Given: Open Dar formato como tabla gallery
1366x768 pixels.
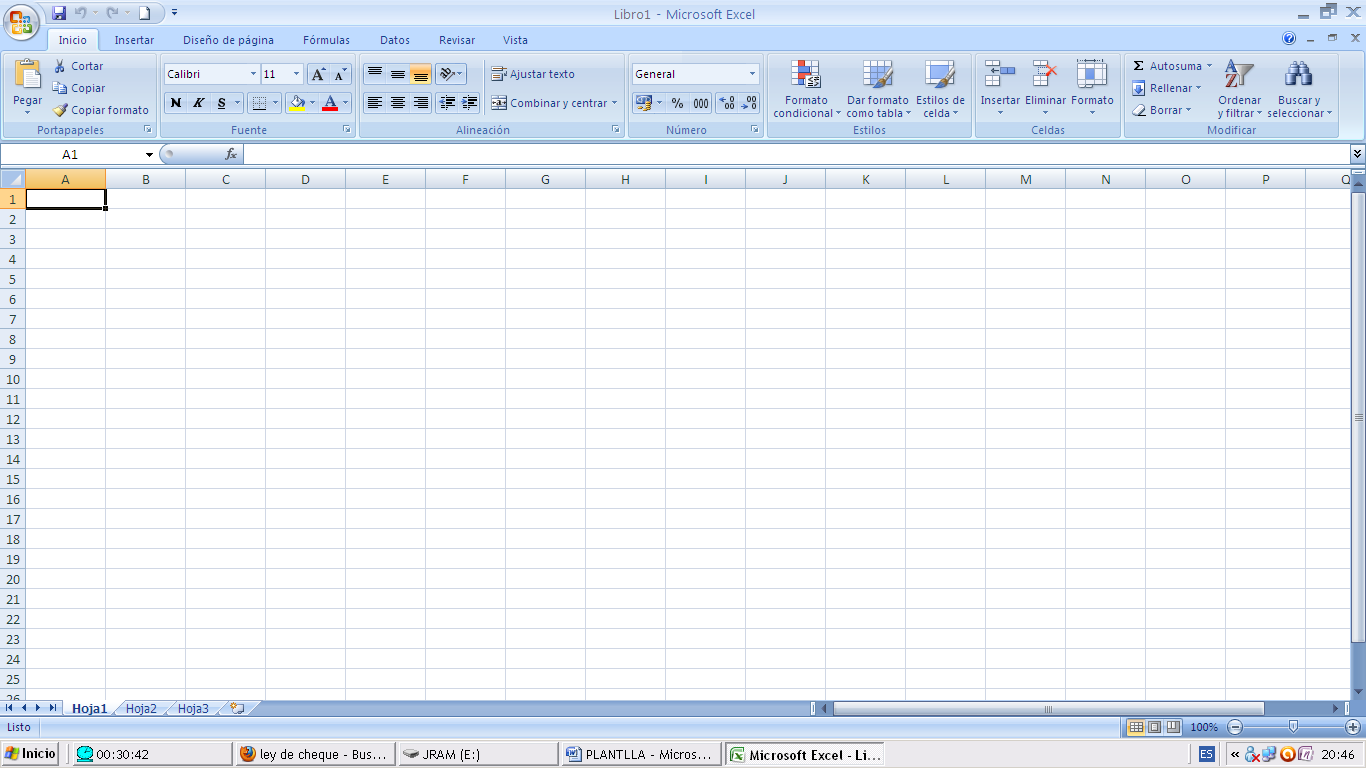Looking at the screenshot, I should click(x=877, y=88).
